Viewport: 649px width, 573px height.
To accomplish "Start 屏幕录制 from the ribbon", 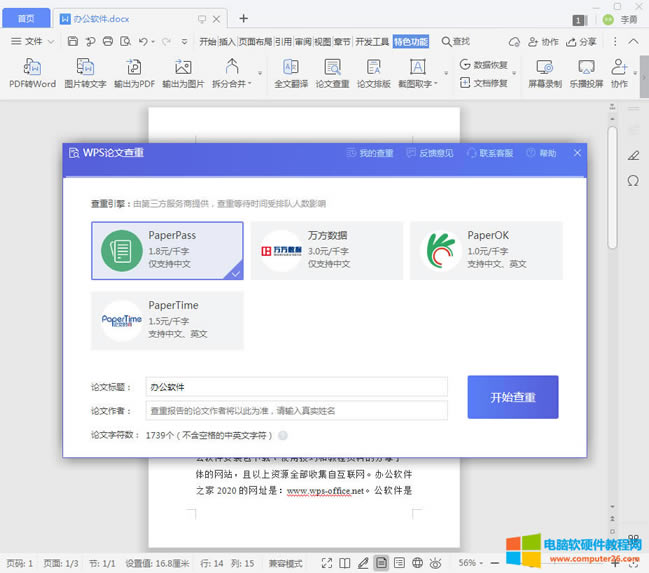I will click(x=544, y=66).
